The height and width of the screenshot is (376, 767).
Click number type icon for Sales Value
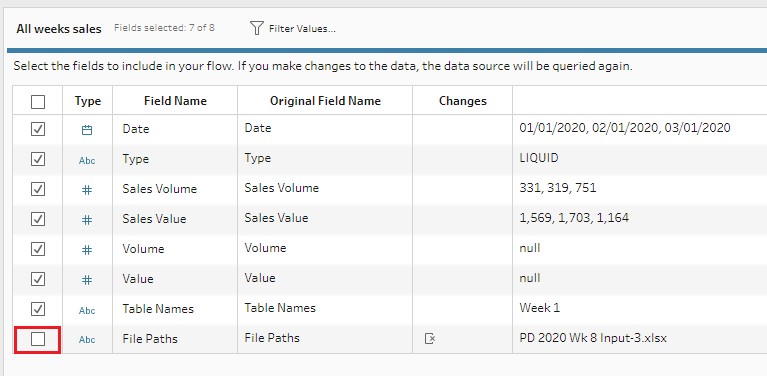87,220
